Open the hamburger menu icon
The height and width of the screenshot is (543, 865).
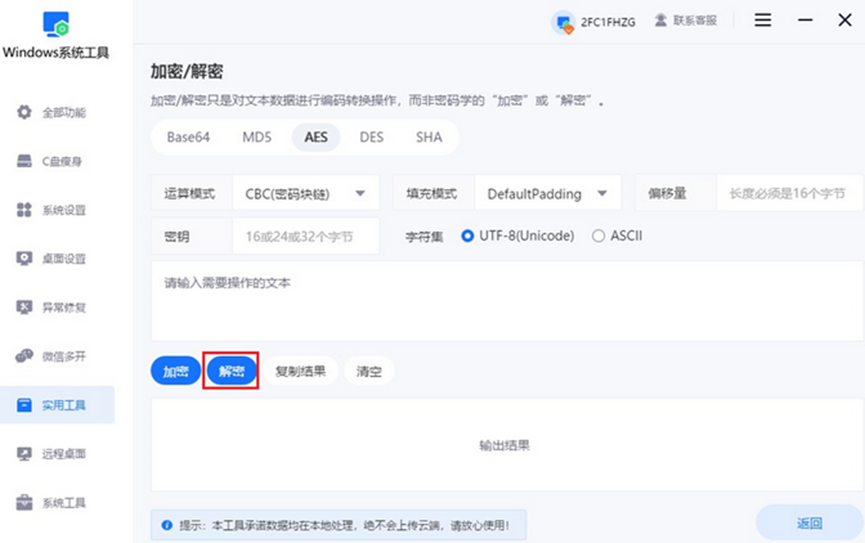pyautogui.click(x=763, y=20)
